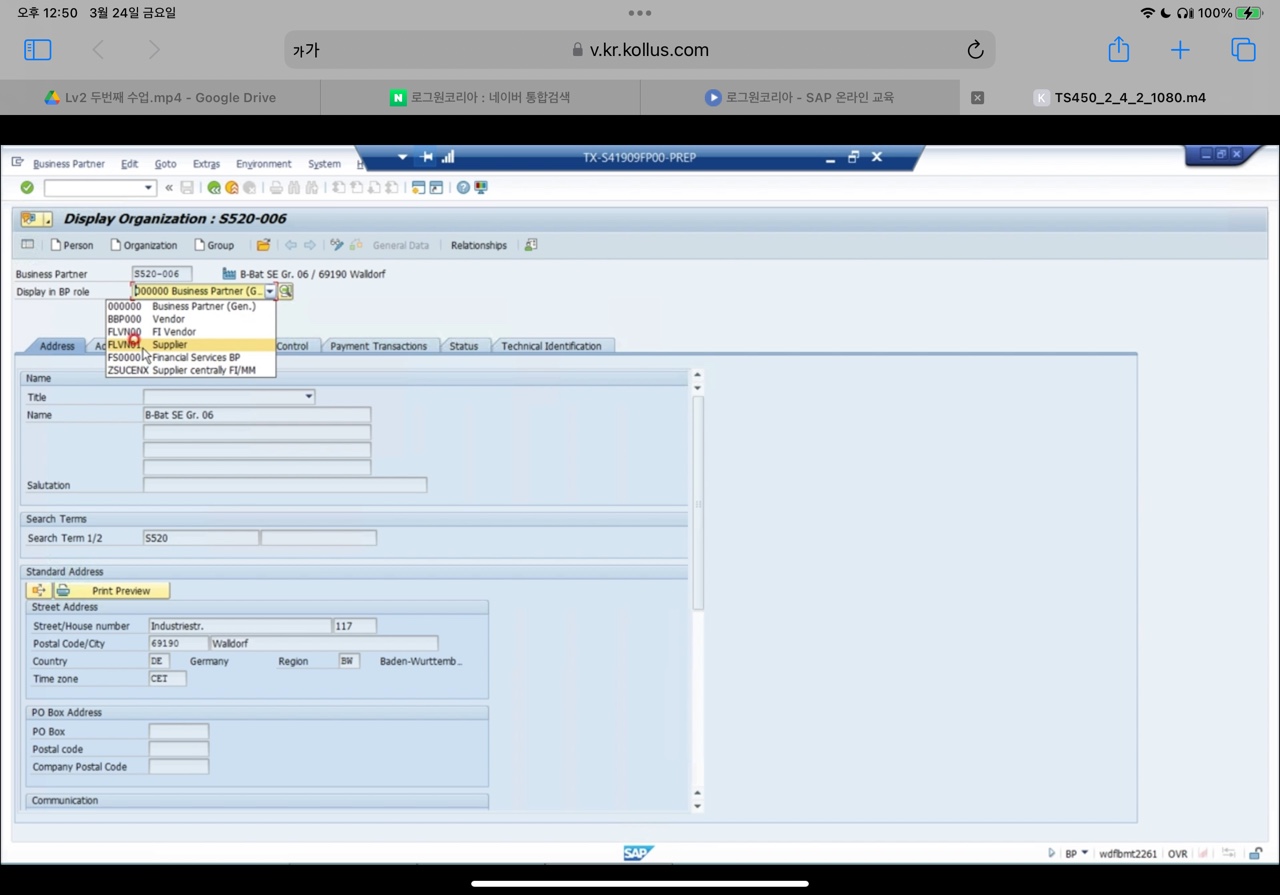Click the Find Next binoculars icon
Screen dimensions: 1280x895
pyautogui.click(x=312, y=187)
